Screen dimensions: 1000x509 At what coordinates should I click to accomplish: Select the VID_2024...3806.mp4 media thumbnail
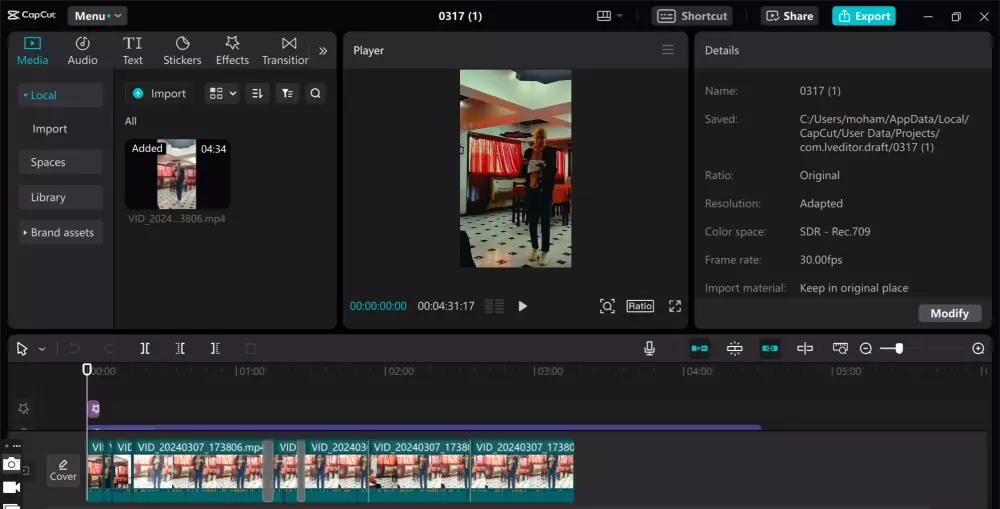click(x=177, y=174)
